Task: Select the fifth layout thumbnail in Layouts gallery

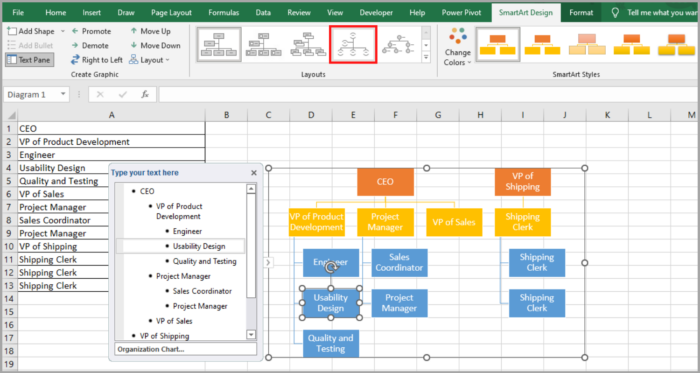Action: pos(399,45)
